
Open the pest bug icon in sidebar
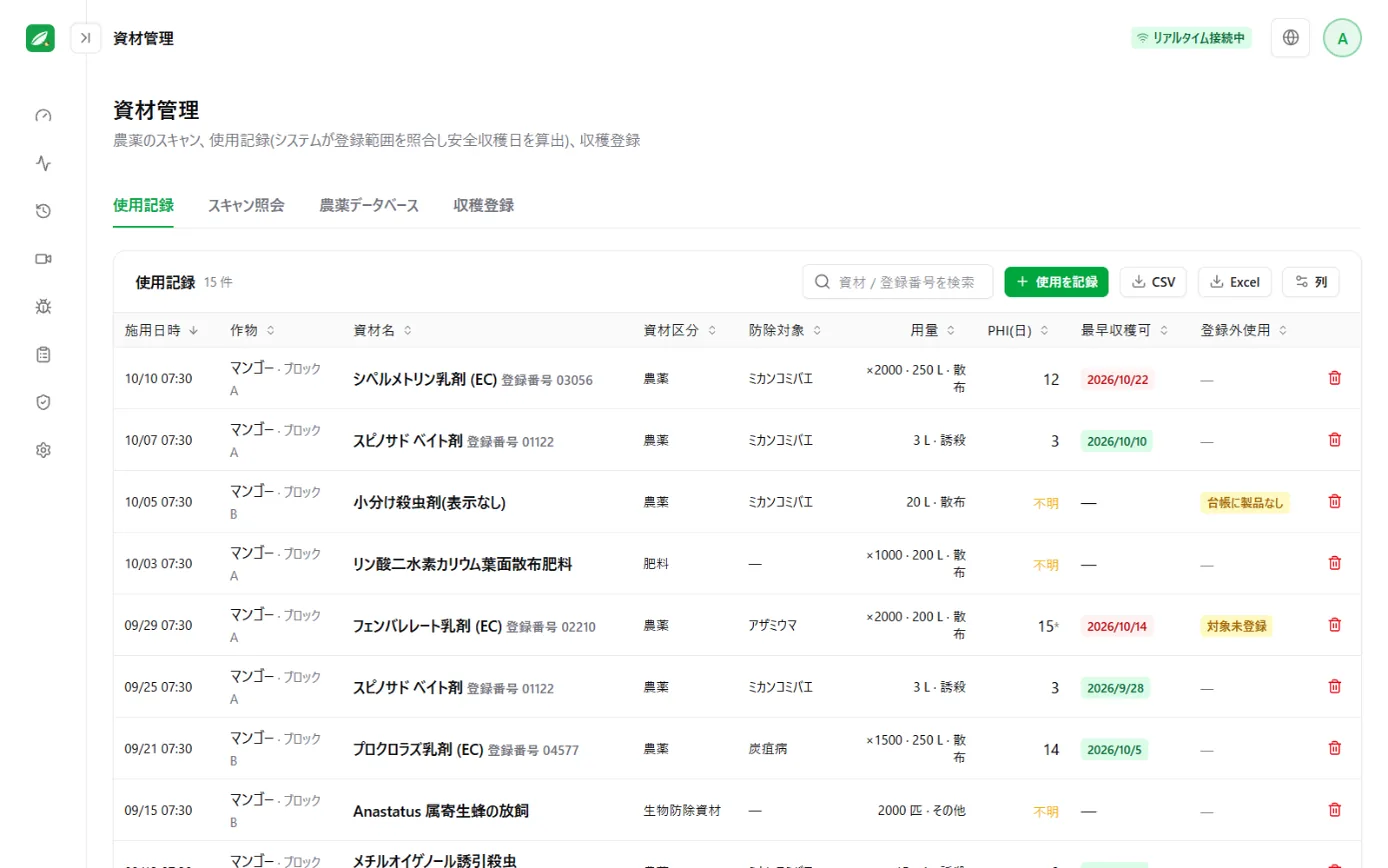(x=43, y=306)
